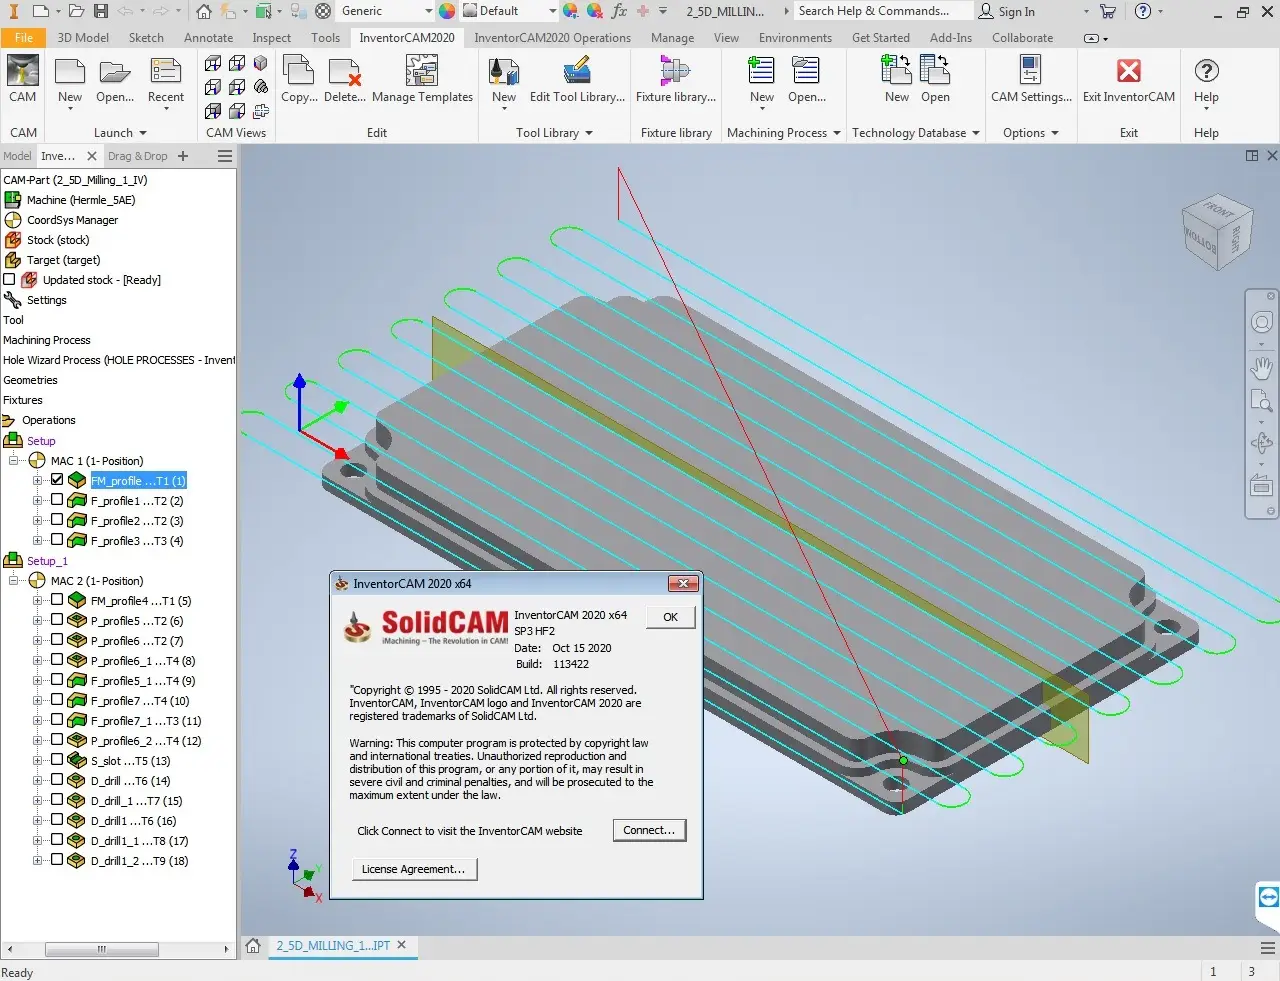Check the FM_profile4 ...T1 (5) operation box
The image size is (1280, 981).
57,600
